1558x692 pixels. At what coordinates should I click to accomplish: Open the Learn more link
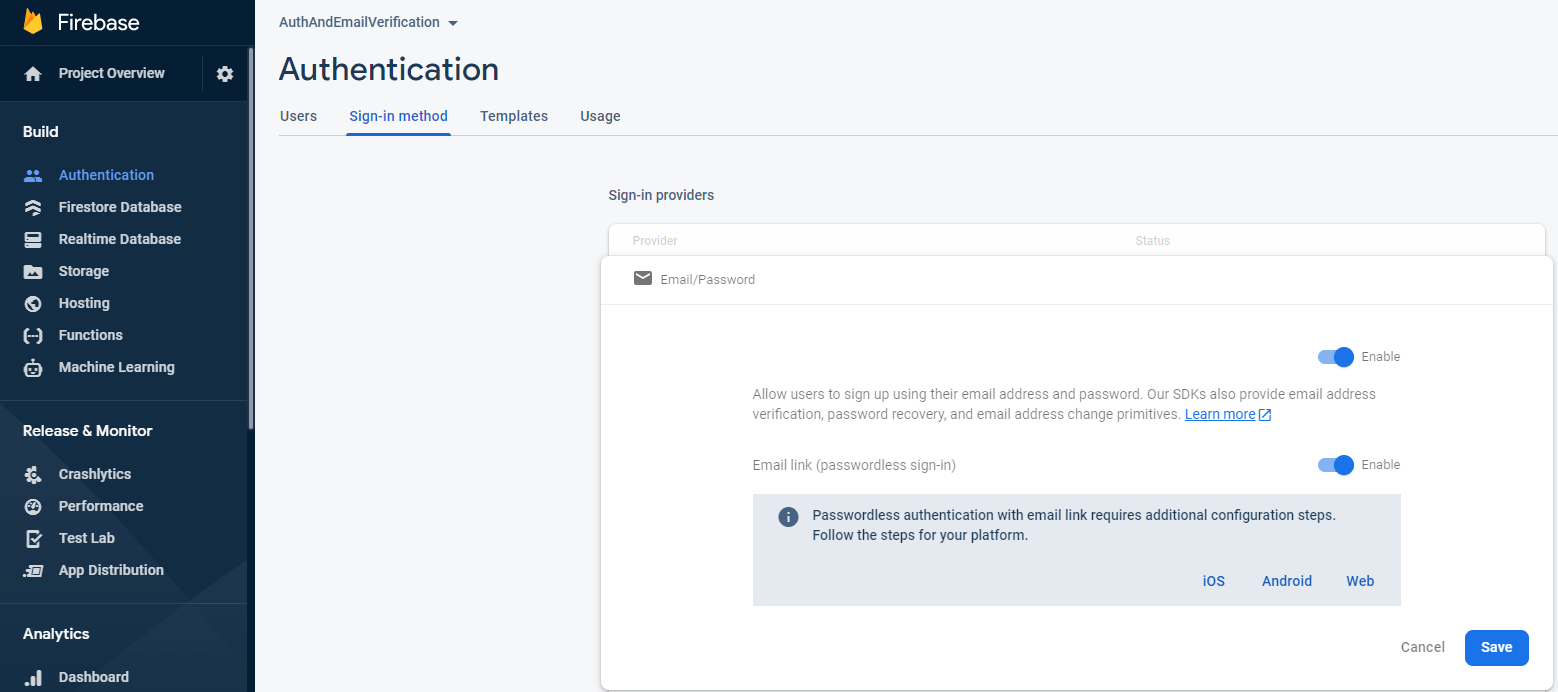pos(1220,414)
